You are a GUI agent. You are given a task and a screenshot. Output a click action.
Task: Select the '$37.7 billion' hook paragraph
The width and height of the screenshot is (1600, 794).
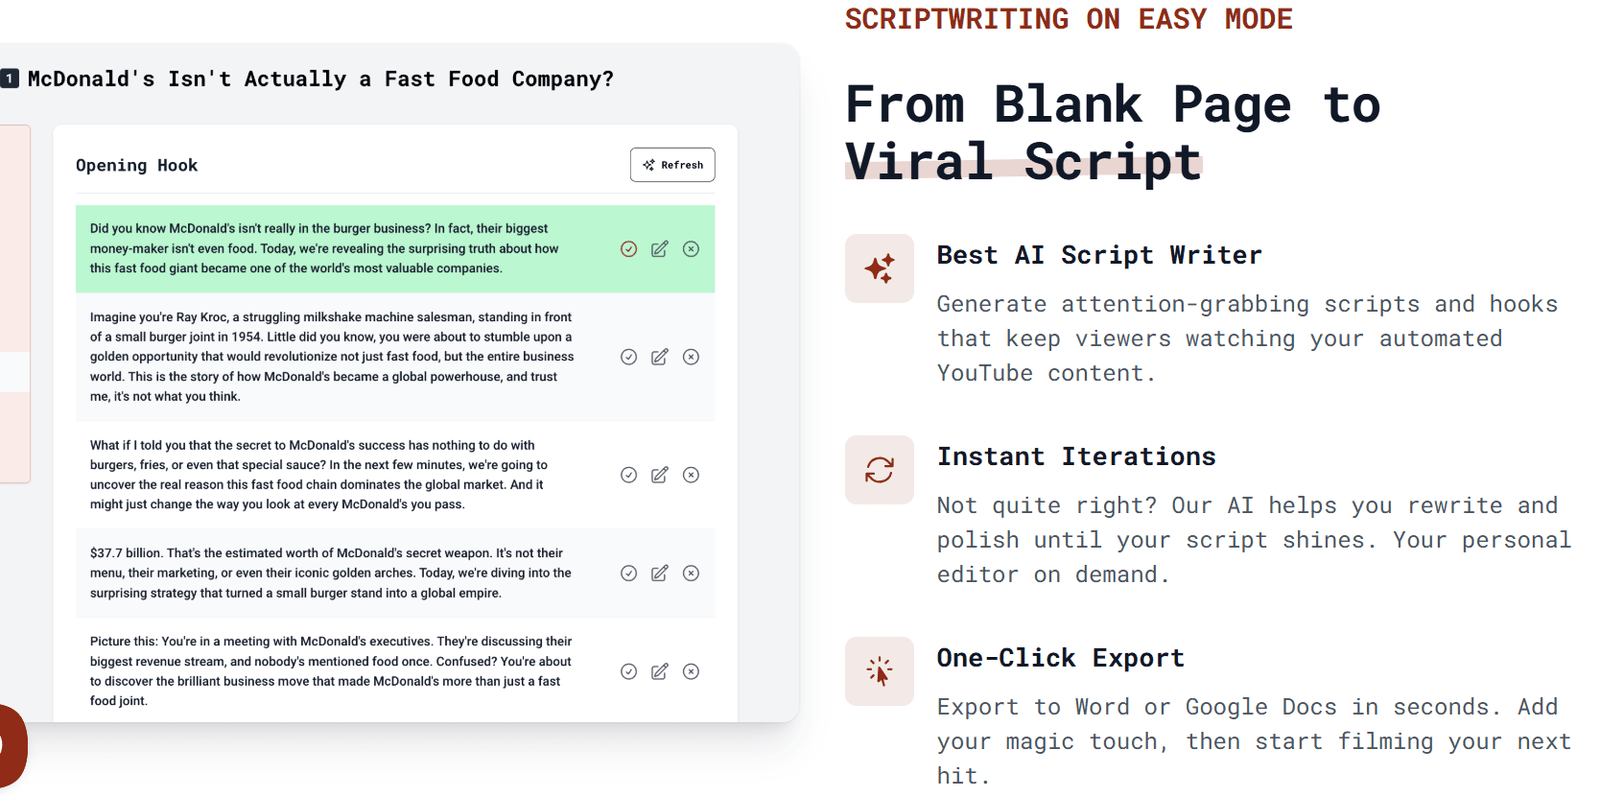(x=331, y=573)
